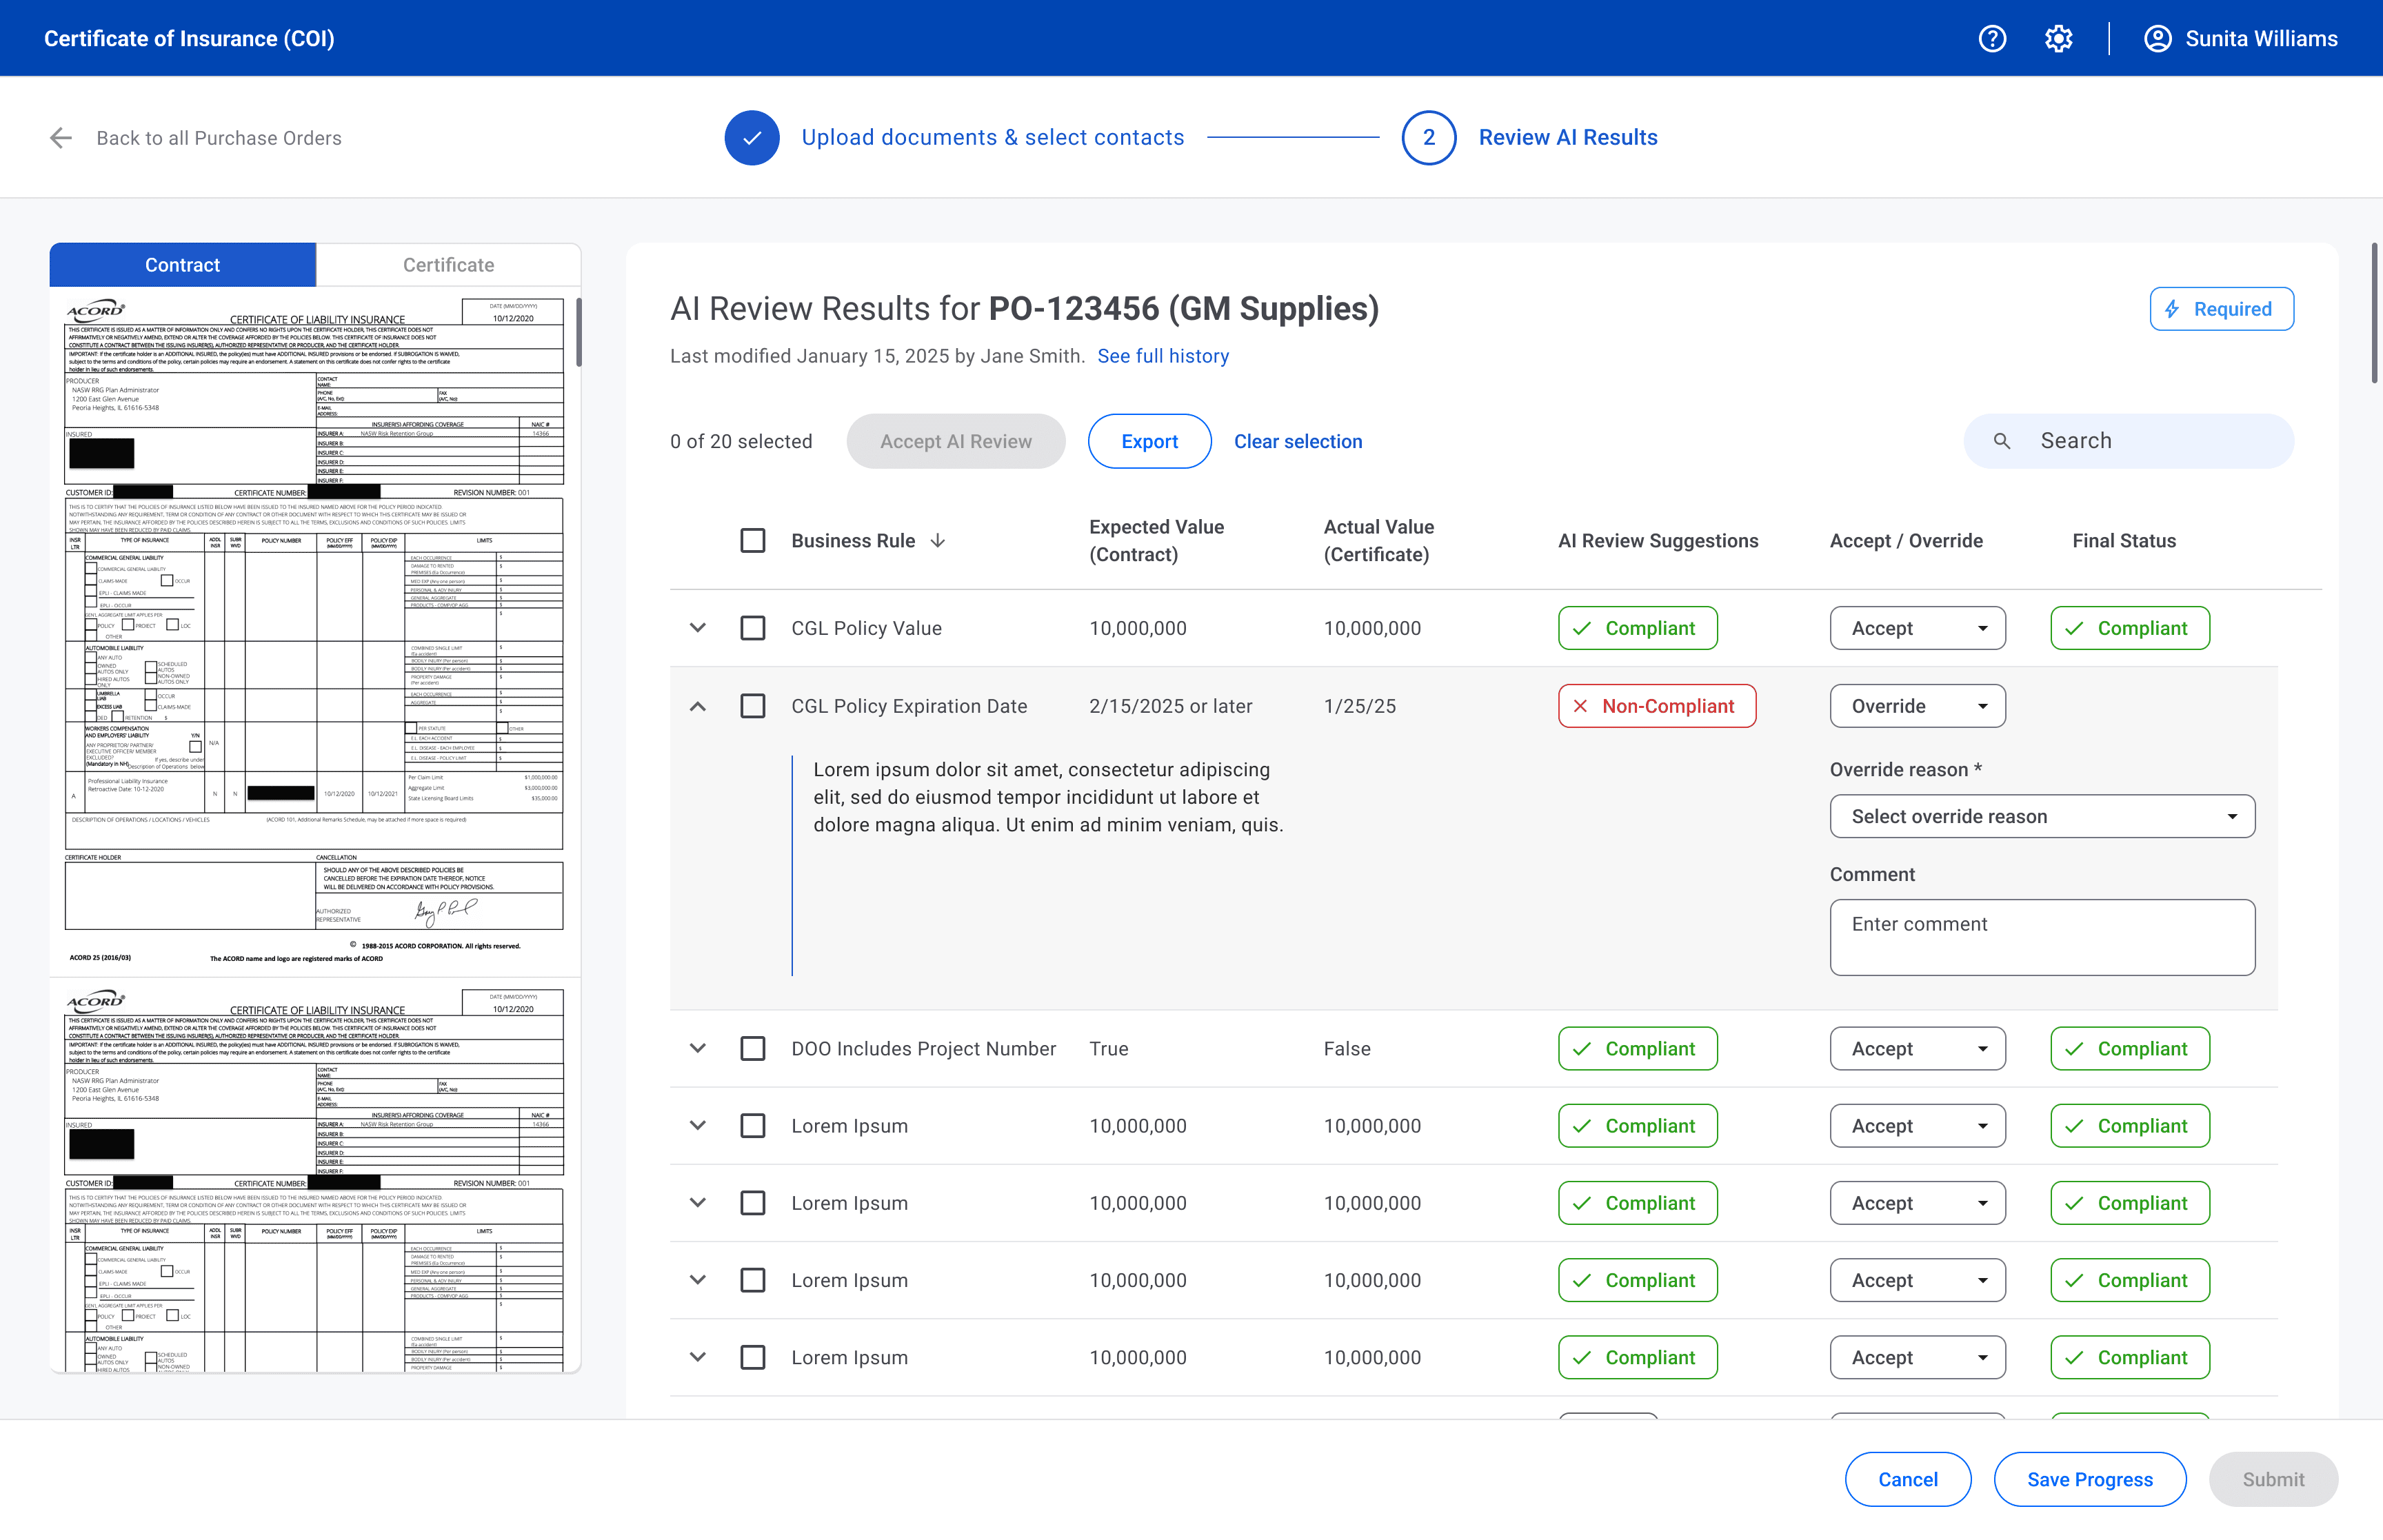Switch to the Certificate tab
The image size is (2383, 1540).
448,265
